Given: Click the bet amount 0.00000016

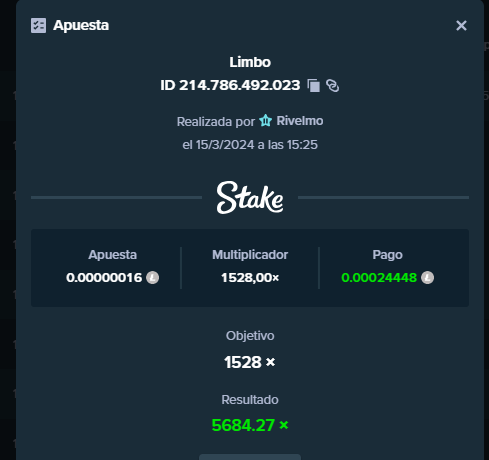Looking at the screenshot, I should [x=104, y=278].
